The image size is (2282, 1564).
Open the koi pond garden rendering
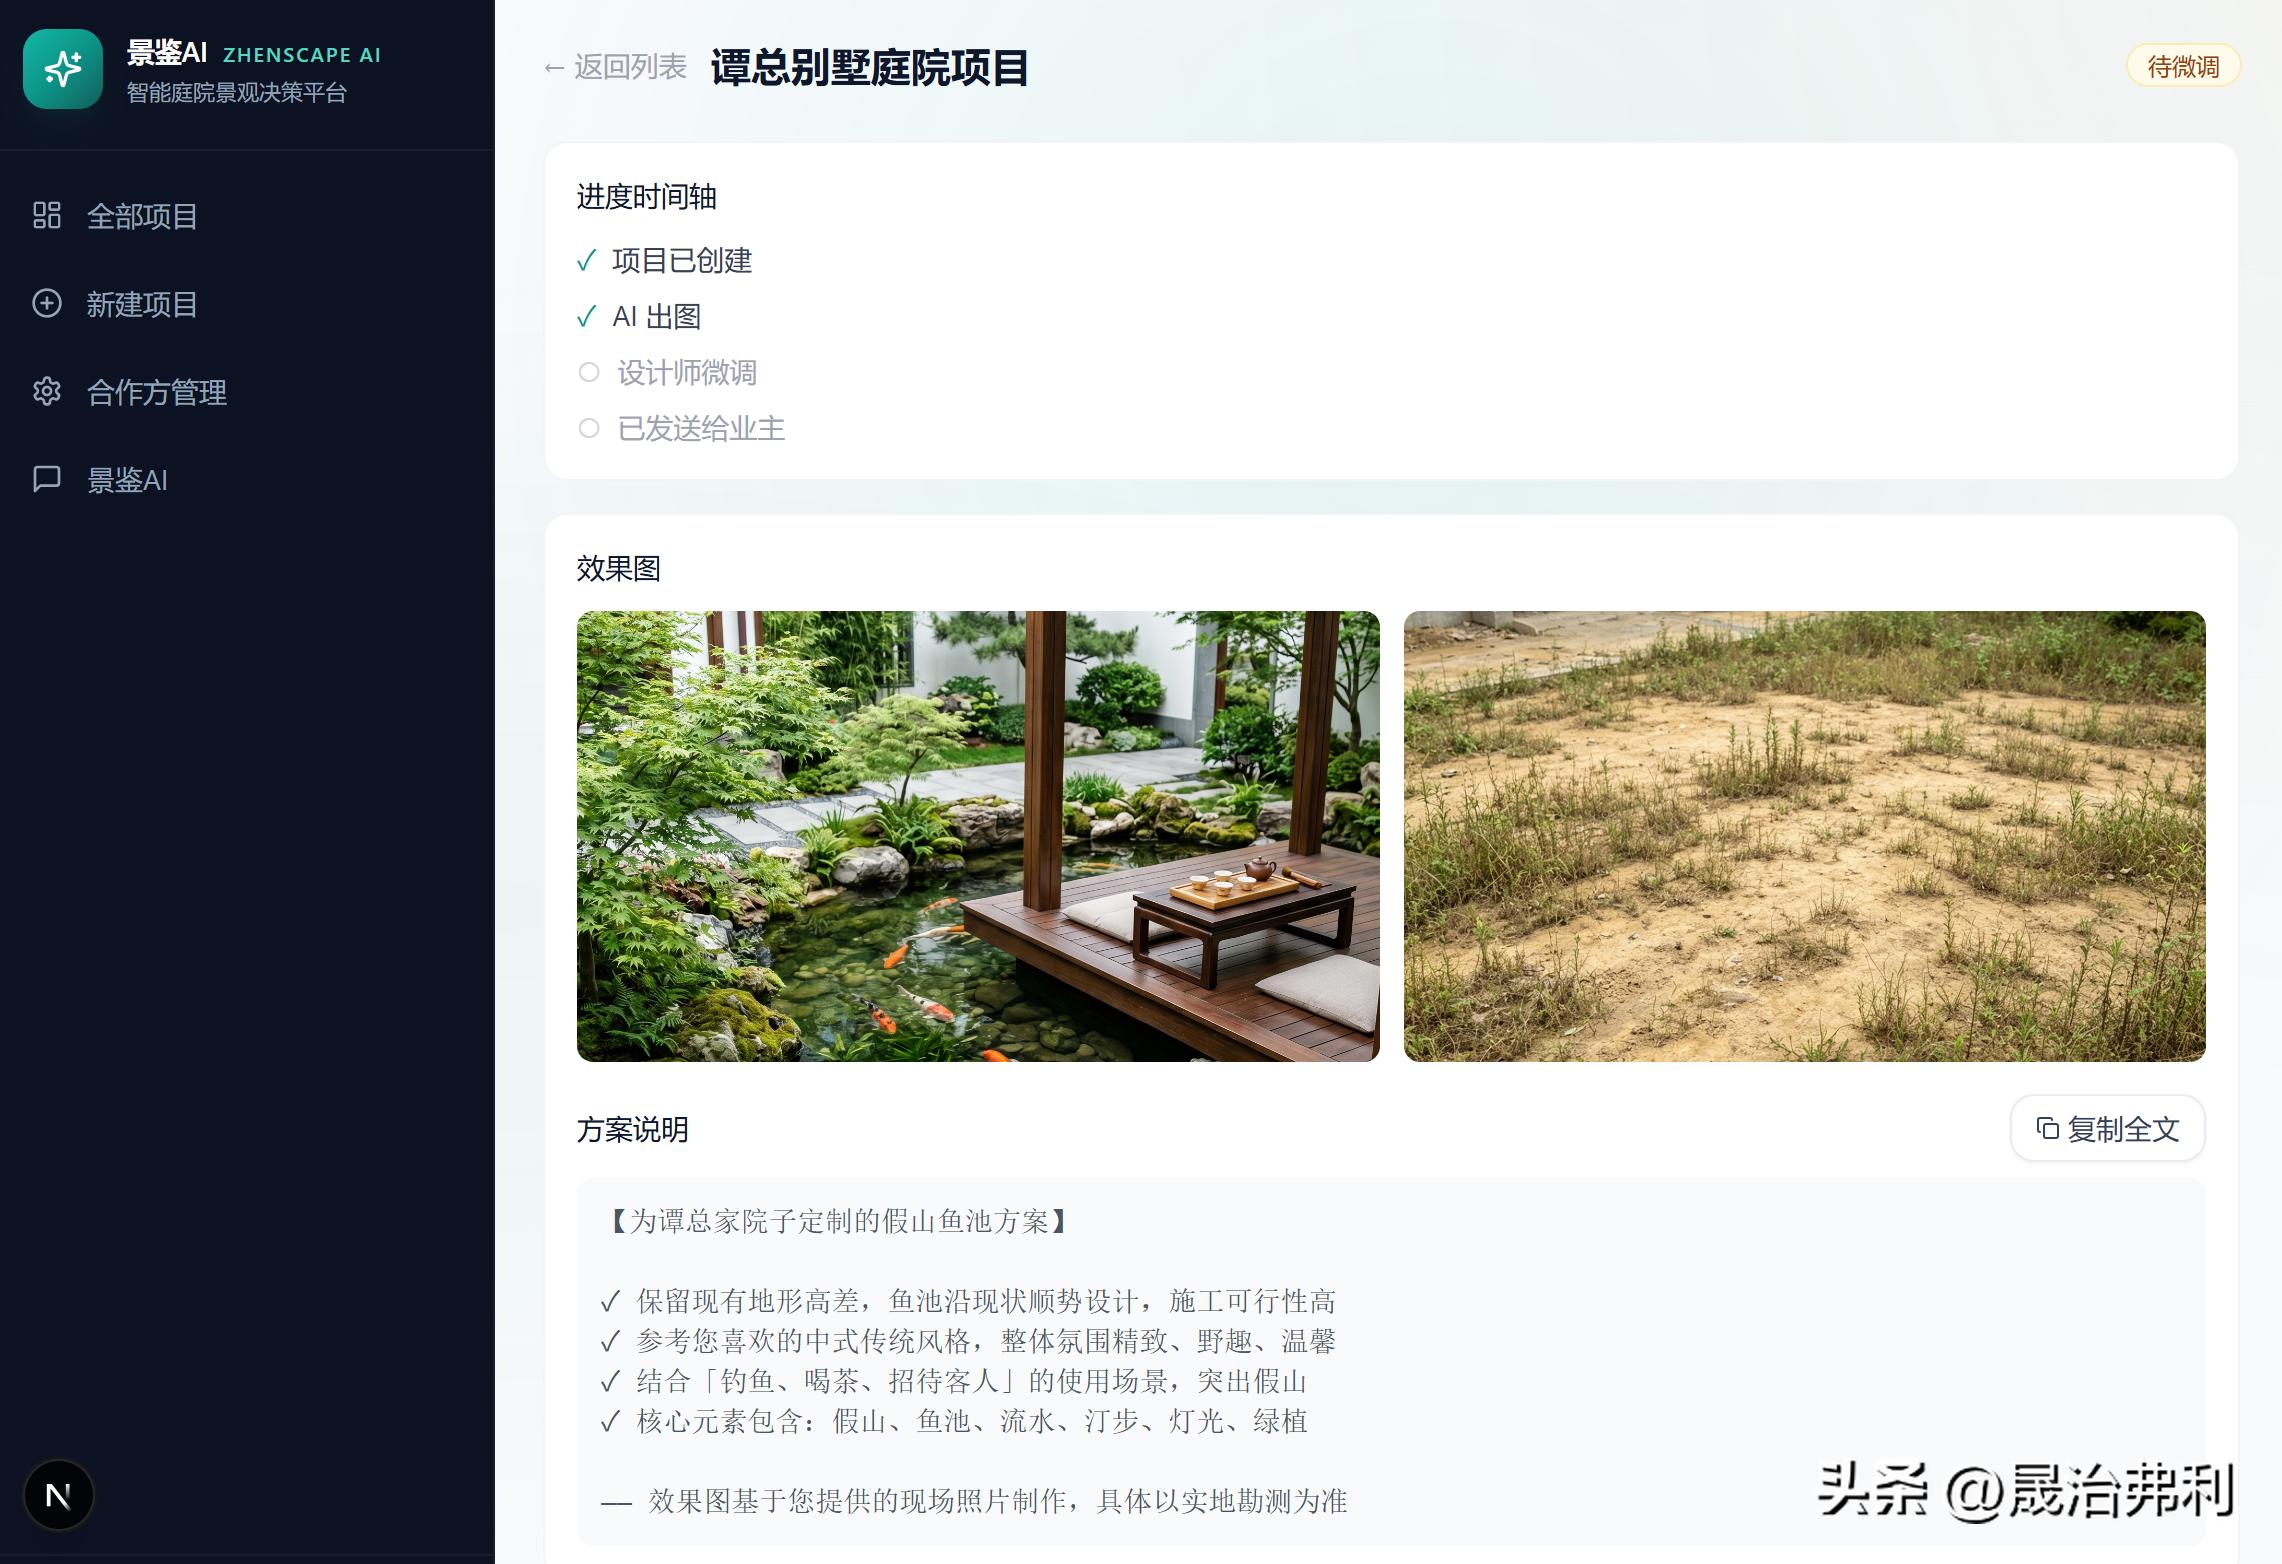point(978,836)
